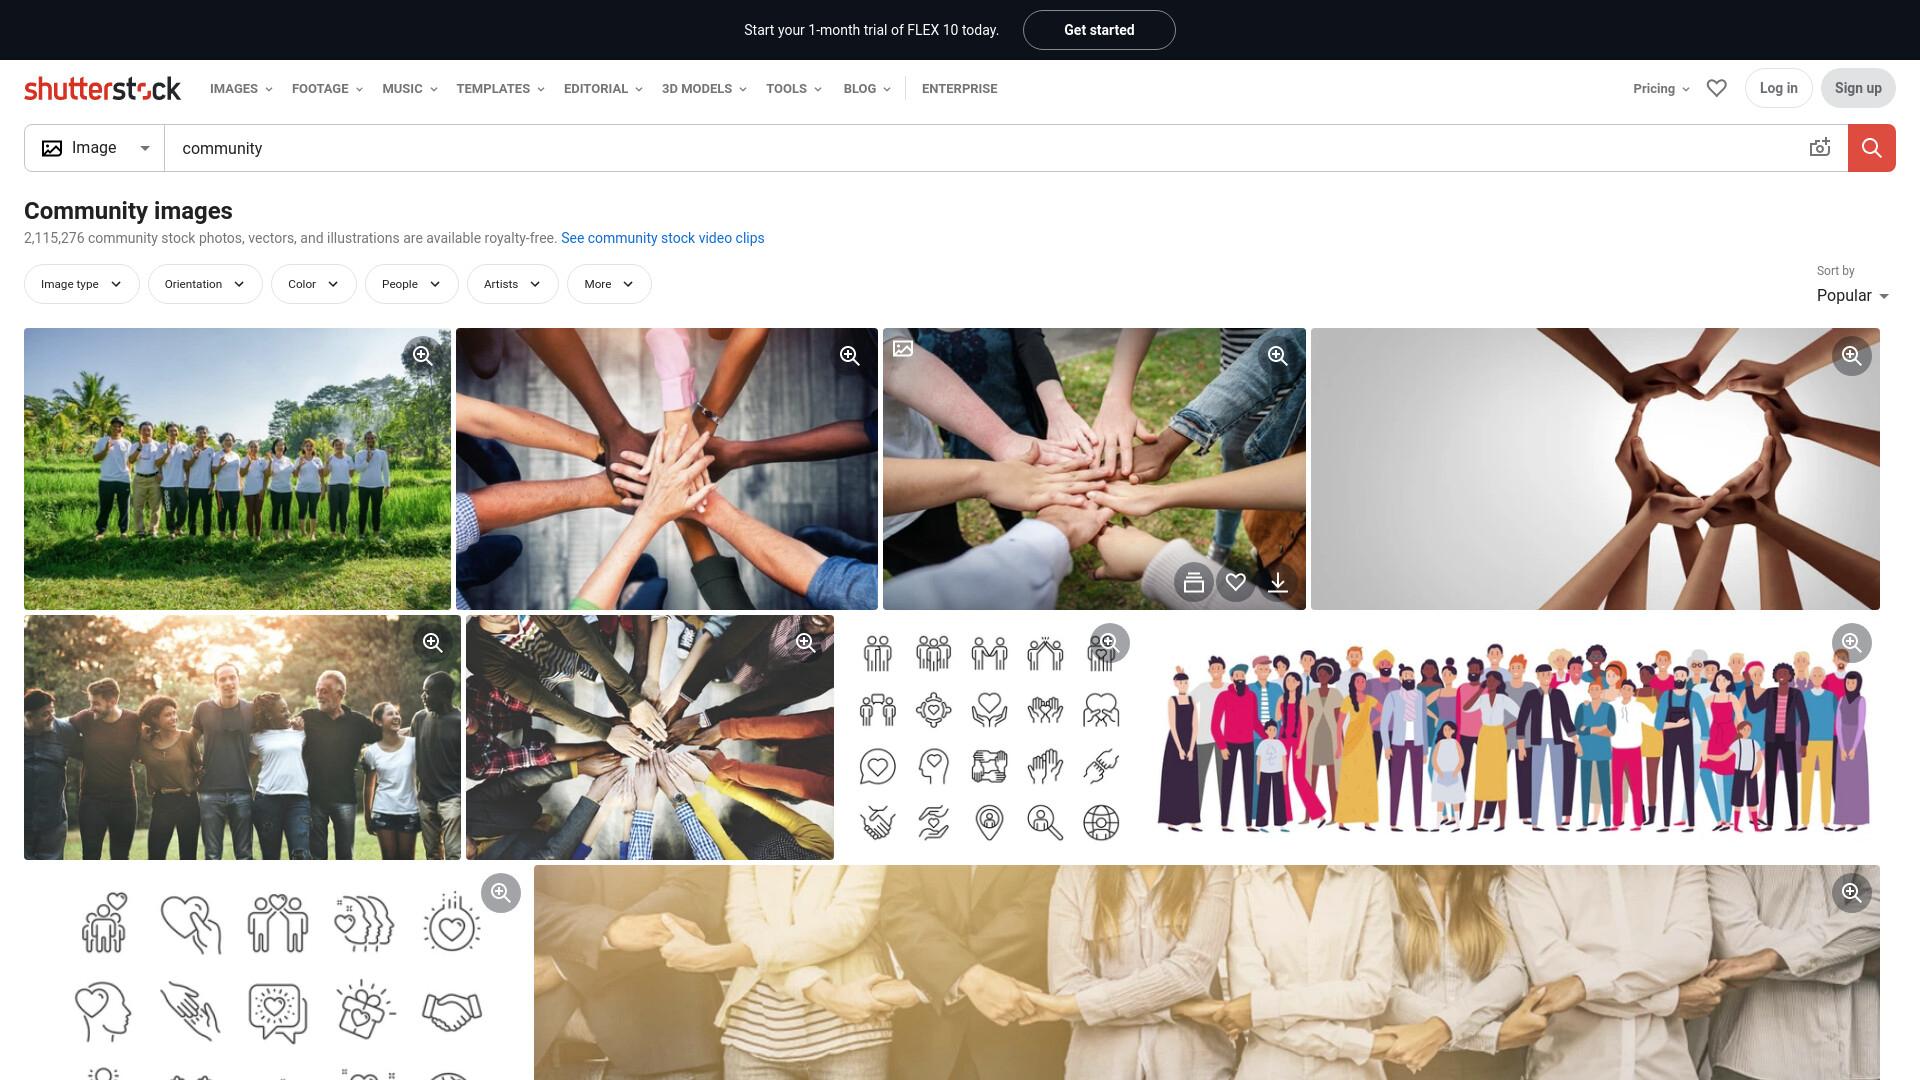
Task: Save hands over grass photo to collection
Action: pos(1193,582)
